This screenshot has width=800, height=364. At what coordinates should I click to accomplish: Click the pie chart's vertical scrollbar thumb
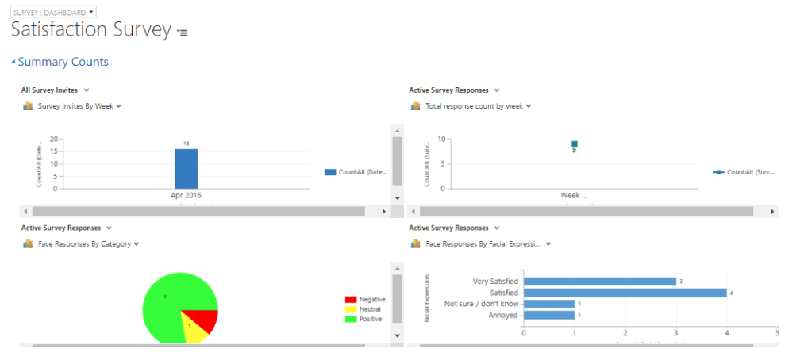[x=396, y=299]
